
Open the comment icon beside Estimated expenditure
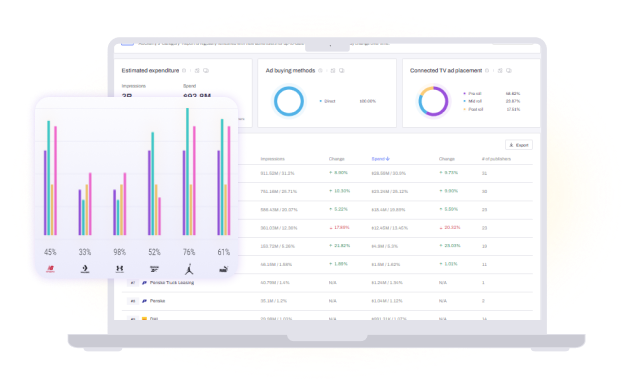click(206, 71)
